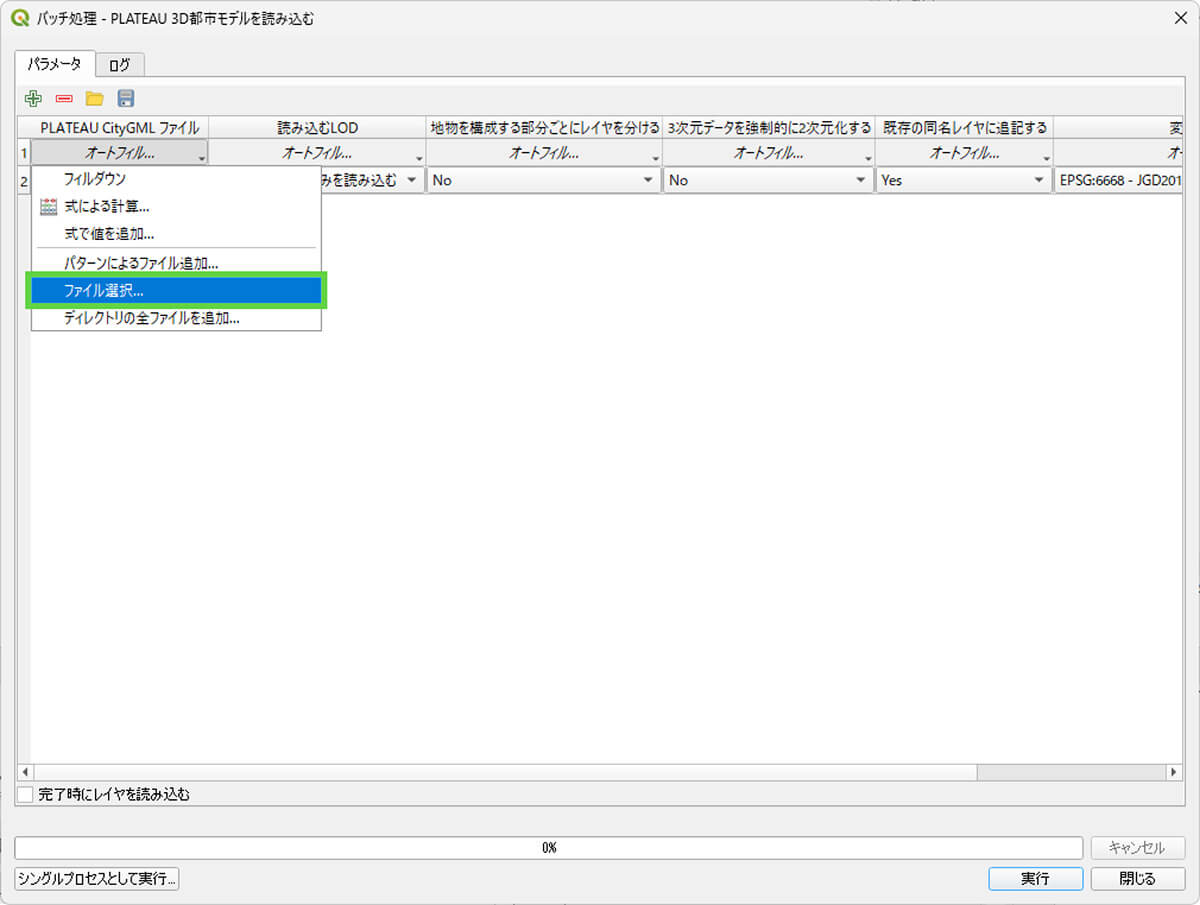Choose ファイル選択... menu entry

176,291
